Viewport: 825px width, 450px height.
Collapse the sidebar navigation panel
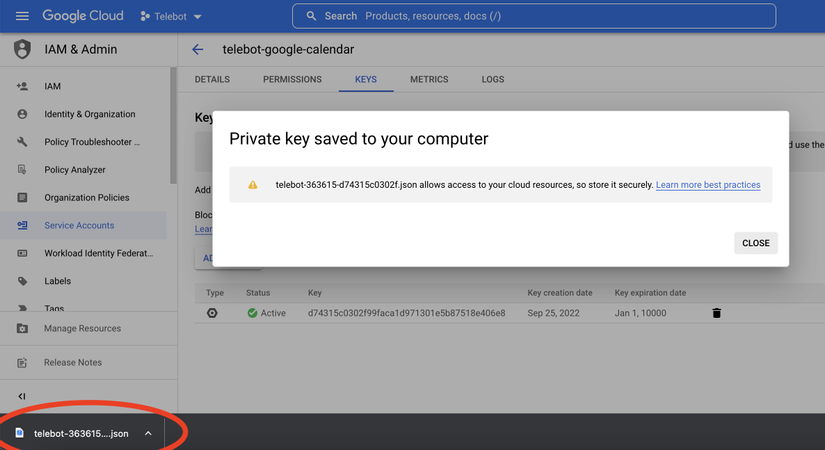pos(22,396)
